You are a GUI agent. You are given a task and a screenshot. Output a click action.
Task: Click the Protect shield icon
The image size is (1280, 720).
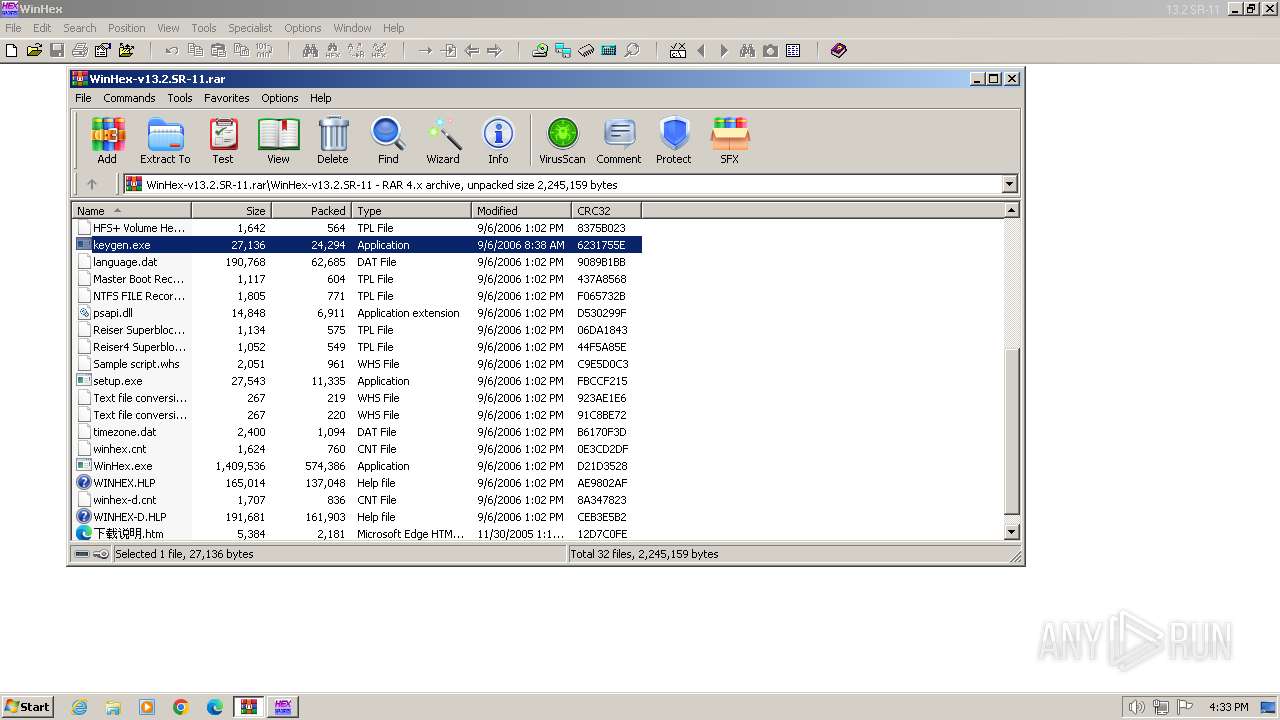click(674, 140)
